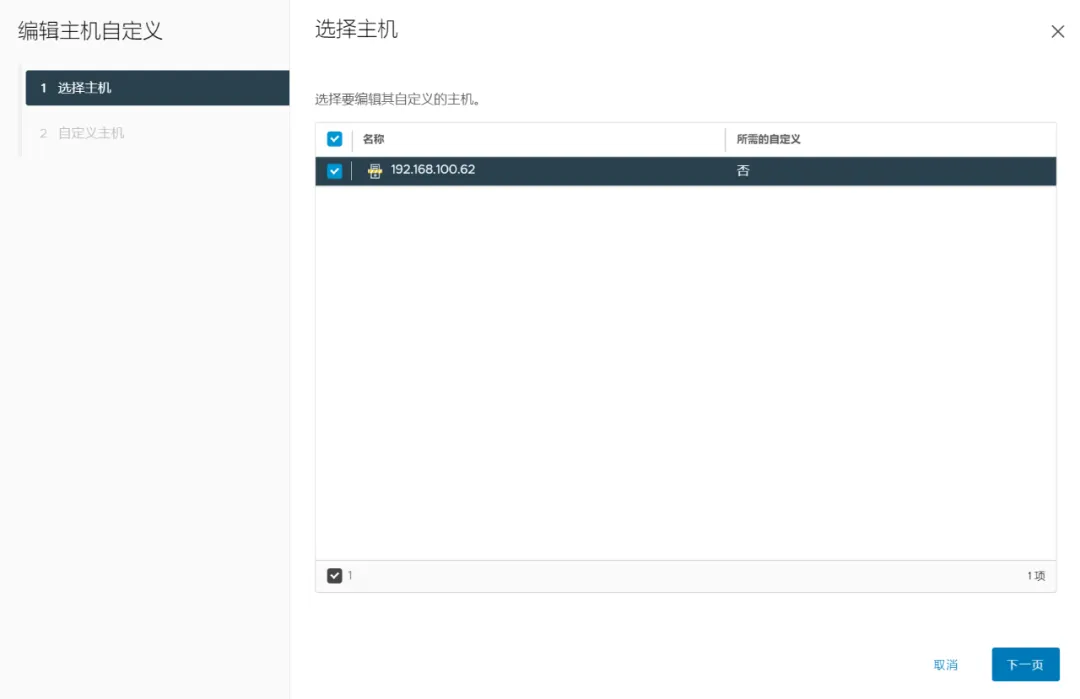Screen dimensions: 1080x699
Task: Click the 编辑主机自定义 wizard title
Action: tap(90, 31)
